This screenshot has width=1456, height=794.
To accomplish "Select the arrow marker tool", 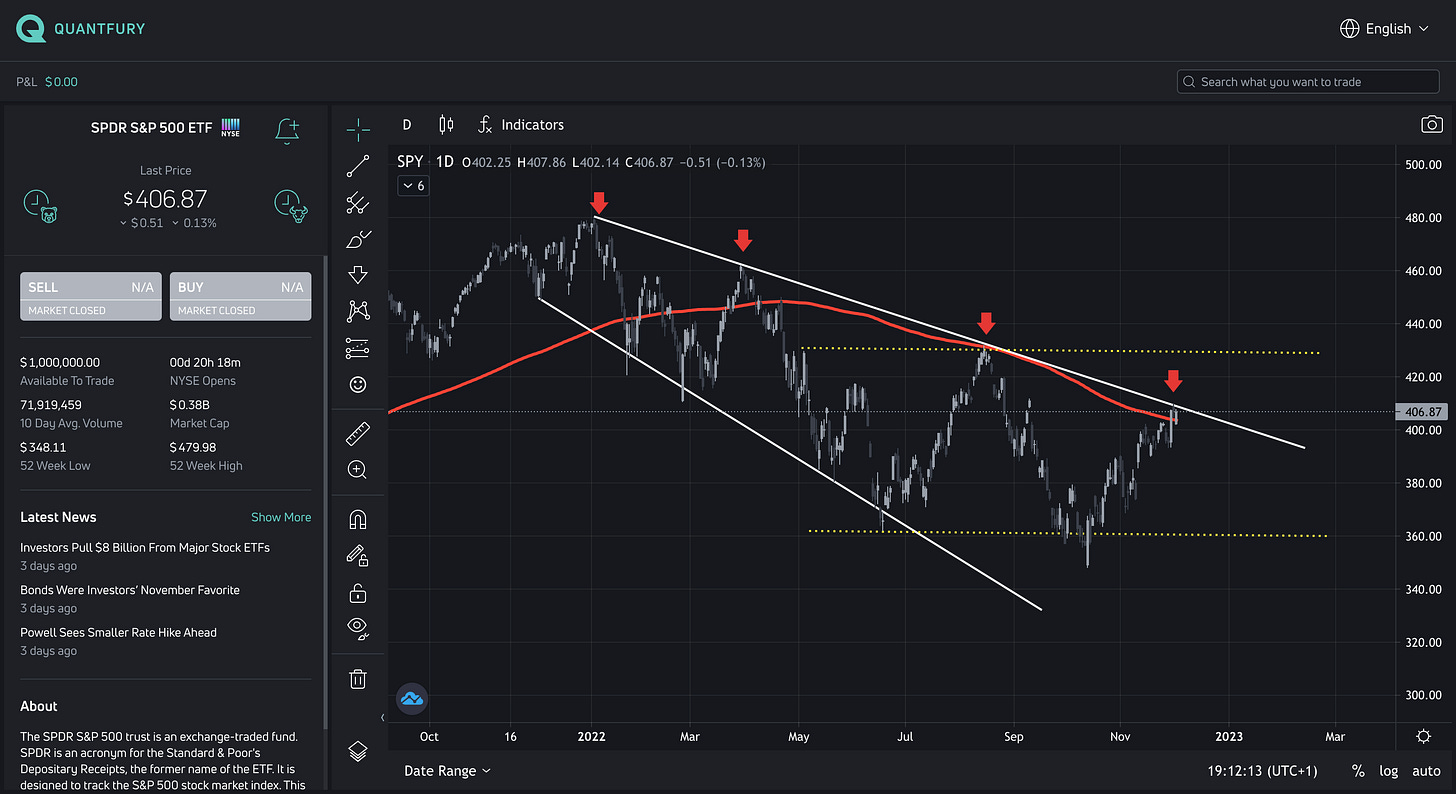I will click(358, 275).
